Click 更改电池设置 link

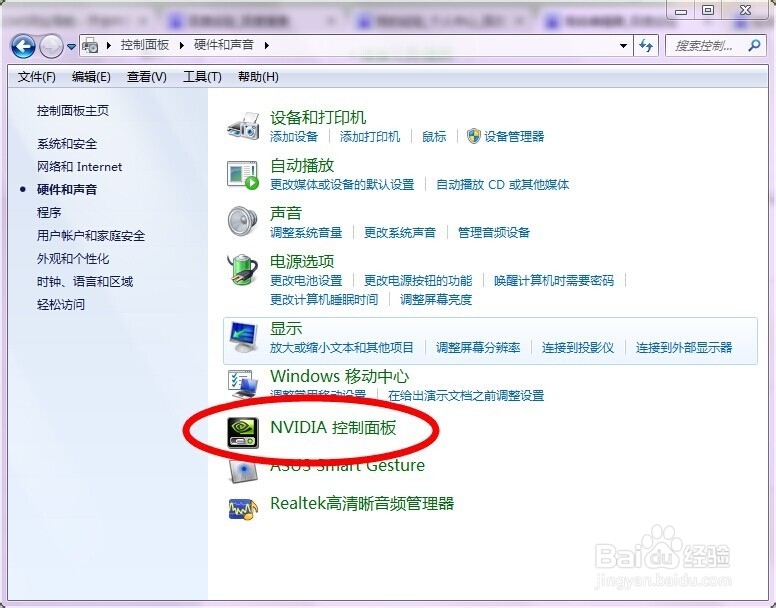pos(306,281)
